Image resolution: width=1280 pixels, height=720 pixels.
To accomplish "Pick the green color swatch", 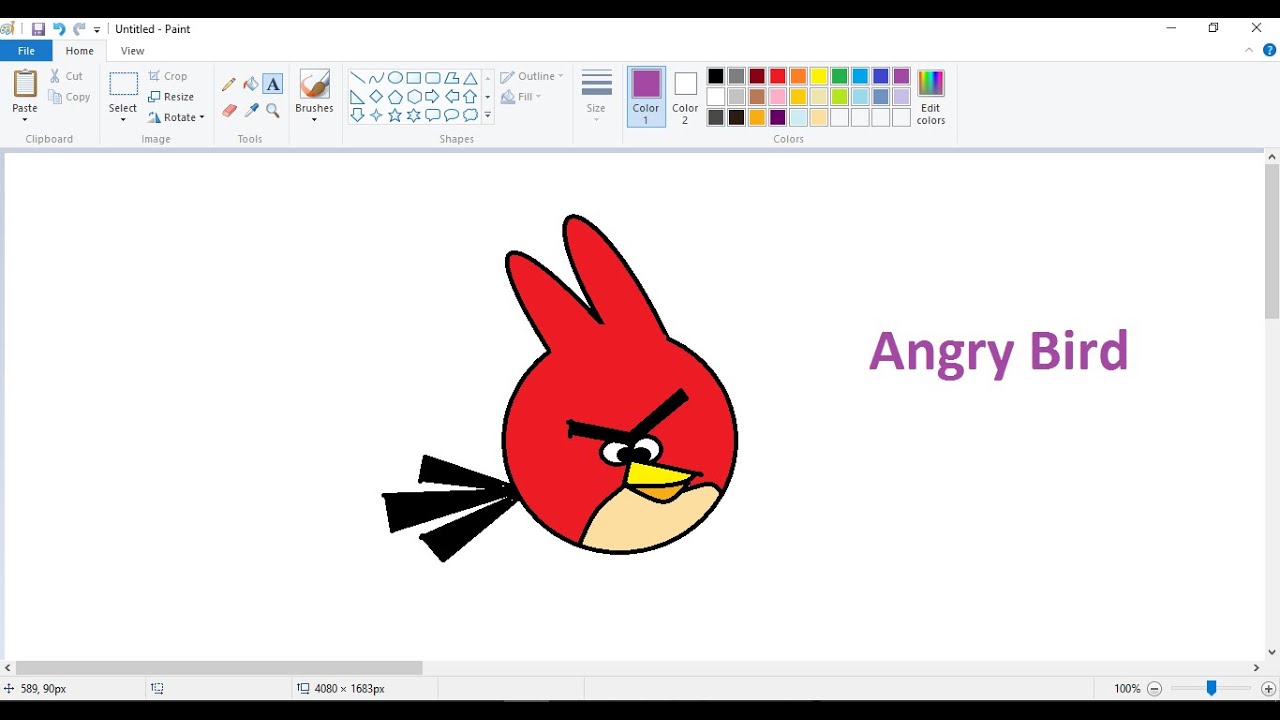I will [840, 76].
